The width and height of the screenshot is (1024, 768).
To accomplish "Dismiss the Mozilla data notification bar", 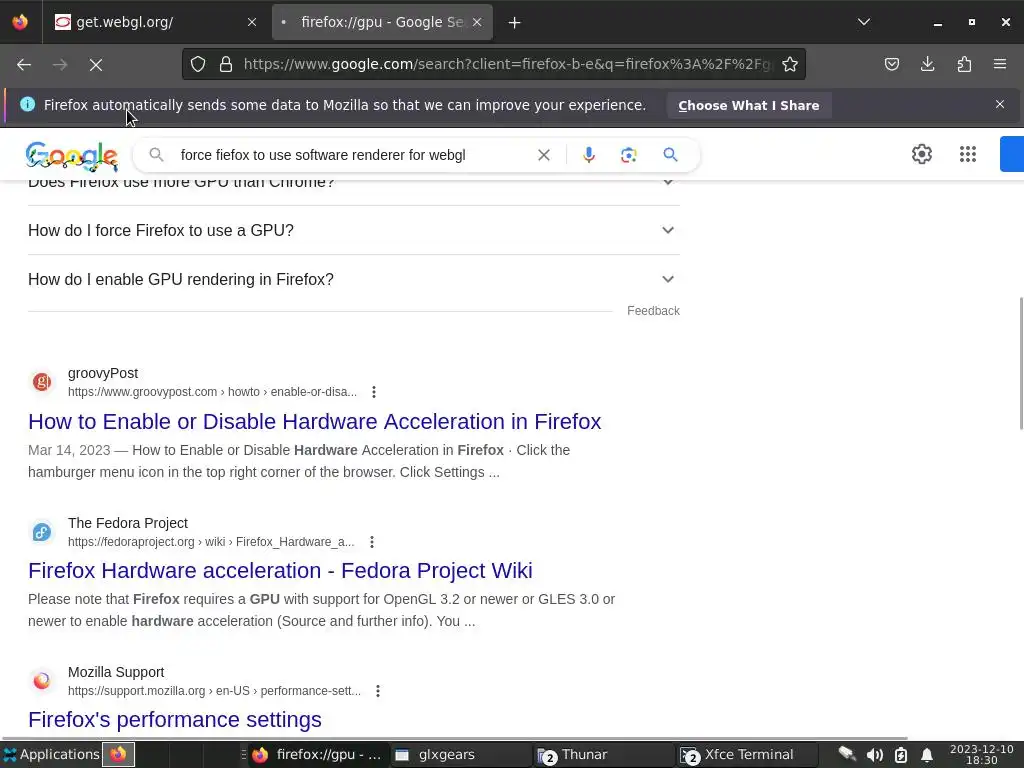I will tap(999, 104).
